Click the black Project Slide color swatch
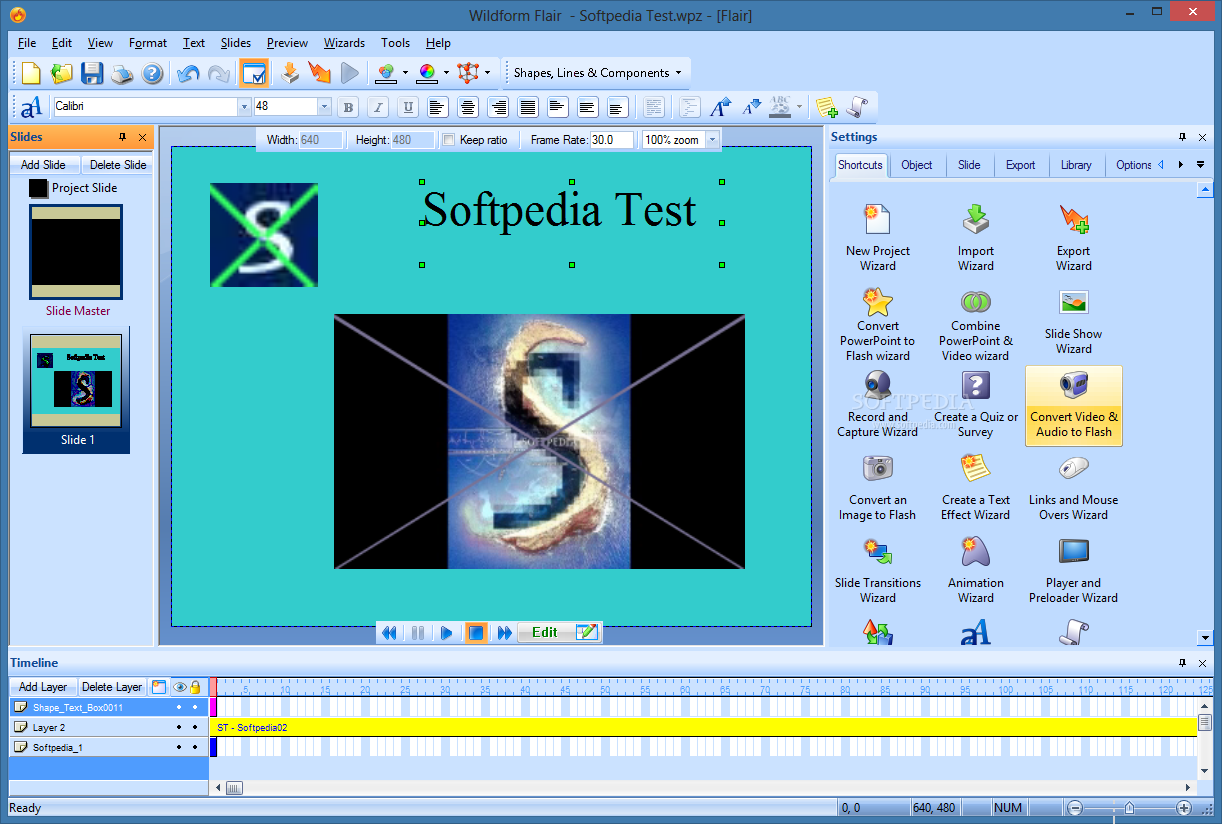Viewport: 1222px width, 824px height. (38, 188)
